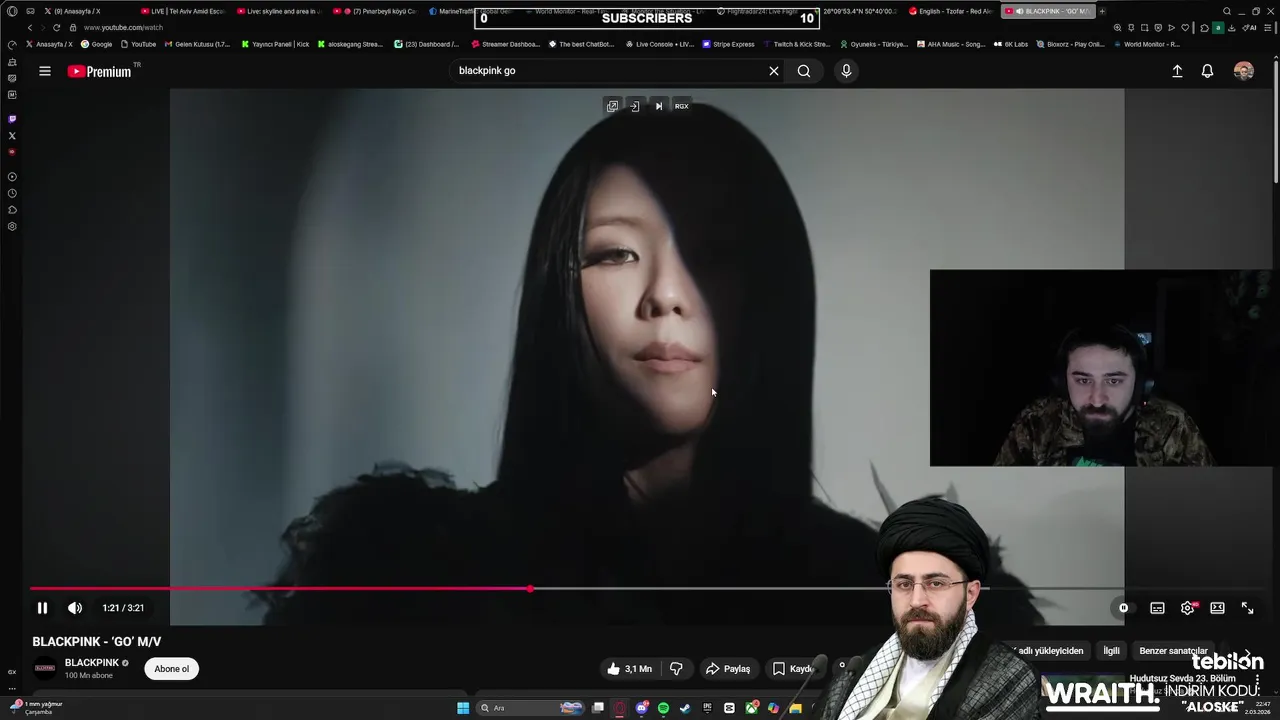Switch to theater mode view

(x=1217, y=608)
